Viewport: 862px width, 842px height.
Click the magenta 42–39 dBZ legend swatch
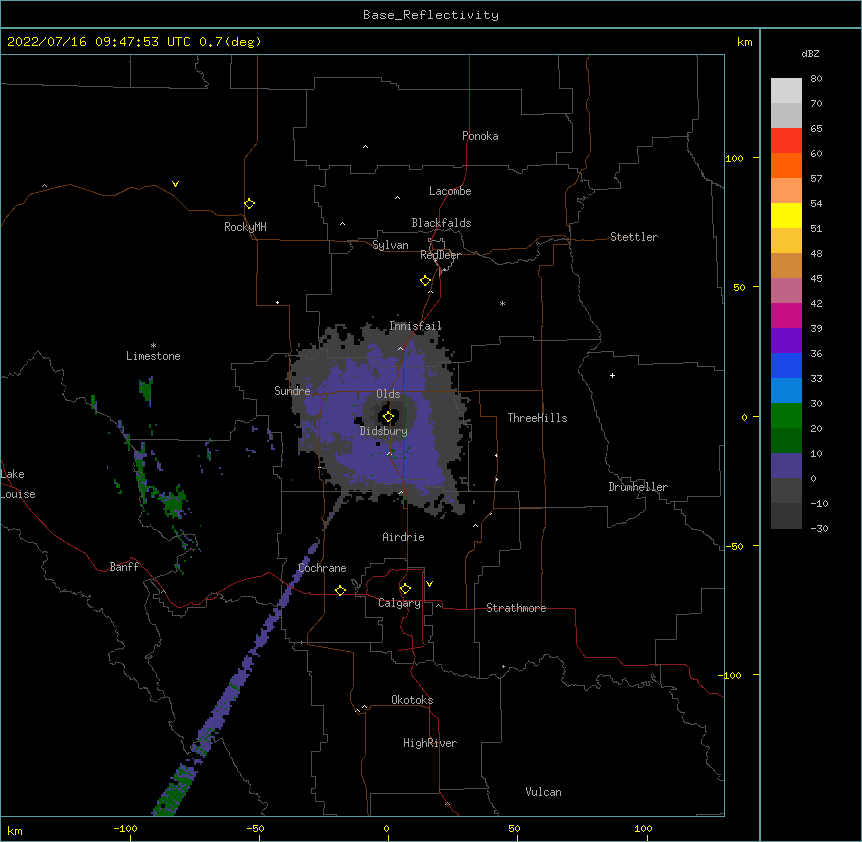[x=786, y=315]
